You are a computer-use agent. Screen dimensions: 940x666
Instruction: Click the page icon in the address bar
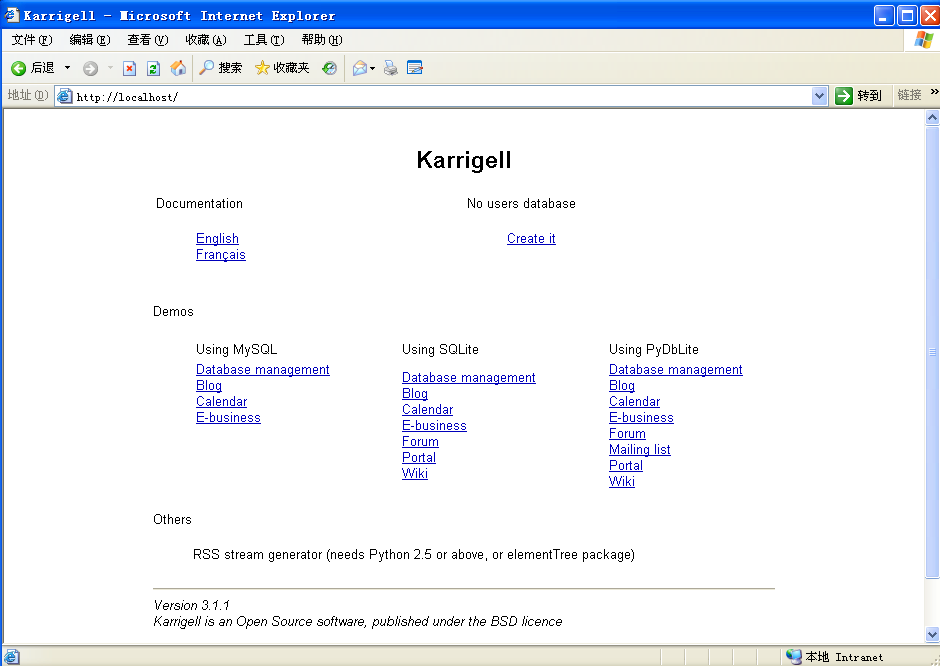coord(65,96)
